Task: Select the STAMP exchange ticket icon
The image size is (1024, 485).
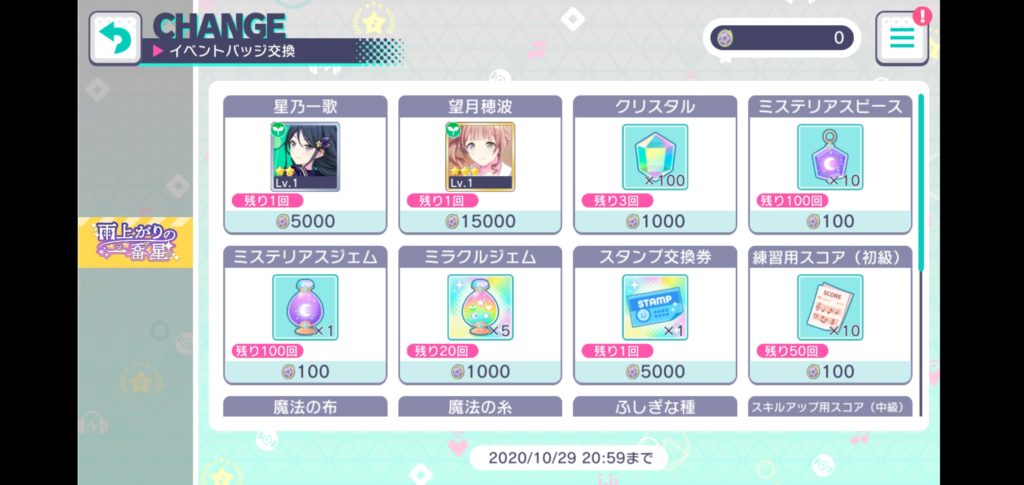Action: point(655,307)
